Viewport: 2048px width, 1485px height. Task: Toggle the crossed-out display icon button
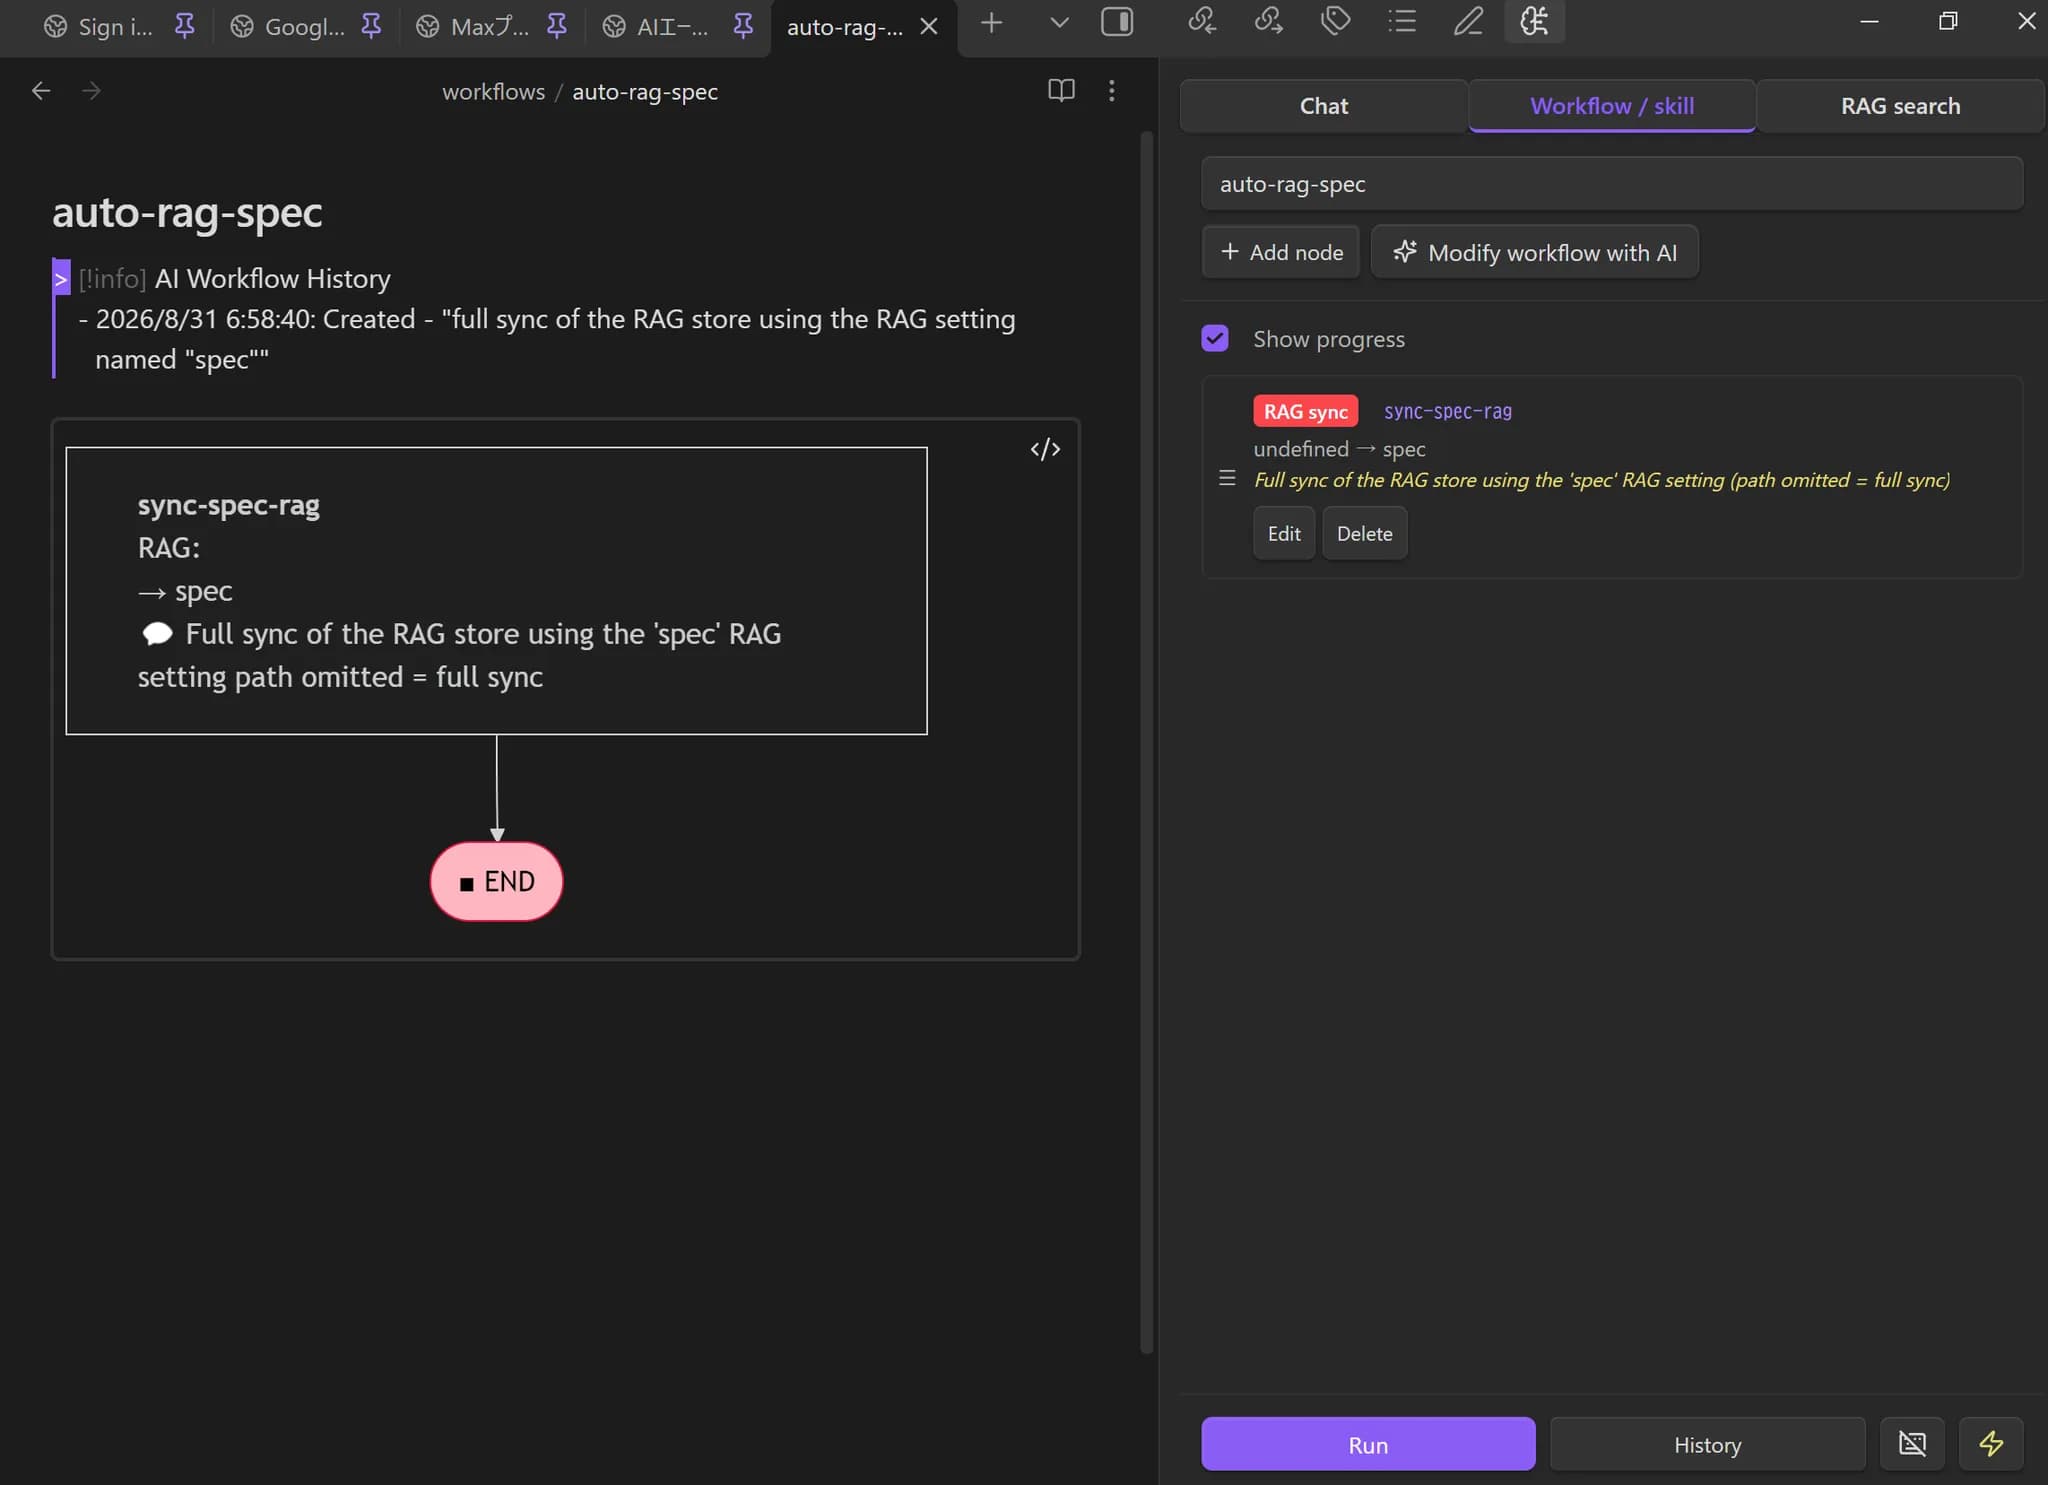tap(1911, 1444)
